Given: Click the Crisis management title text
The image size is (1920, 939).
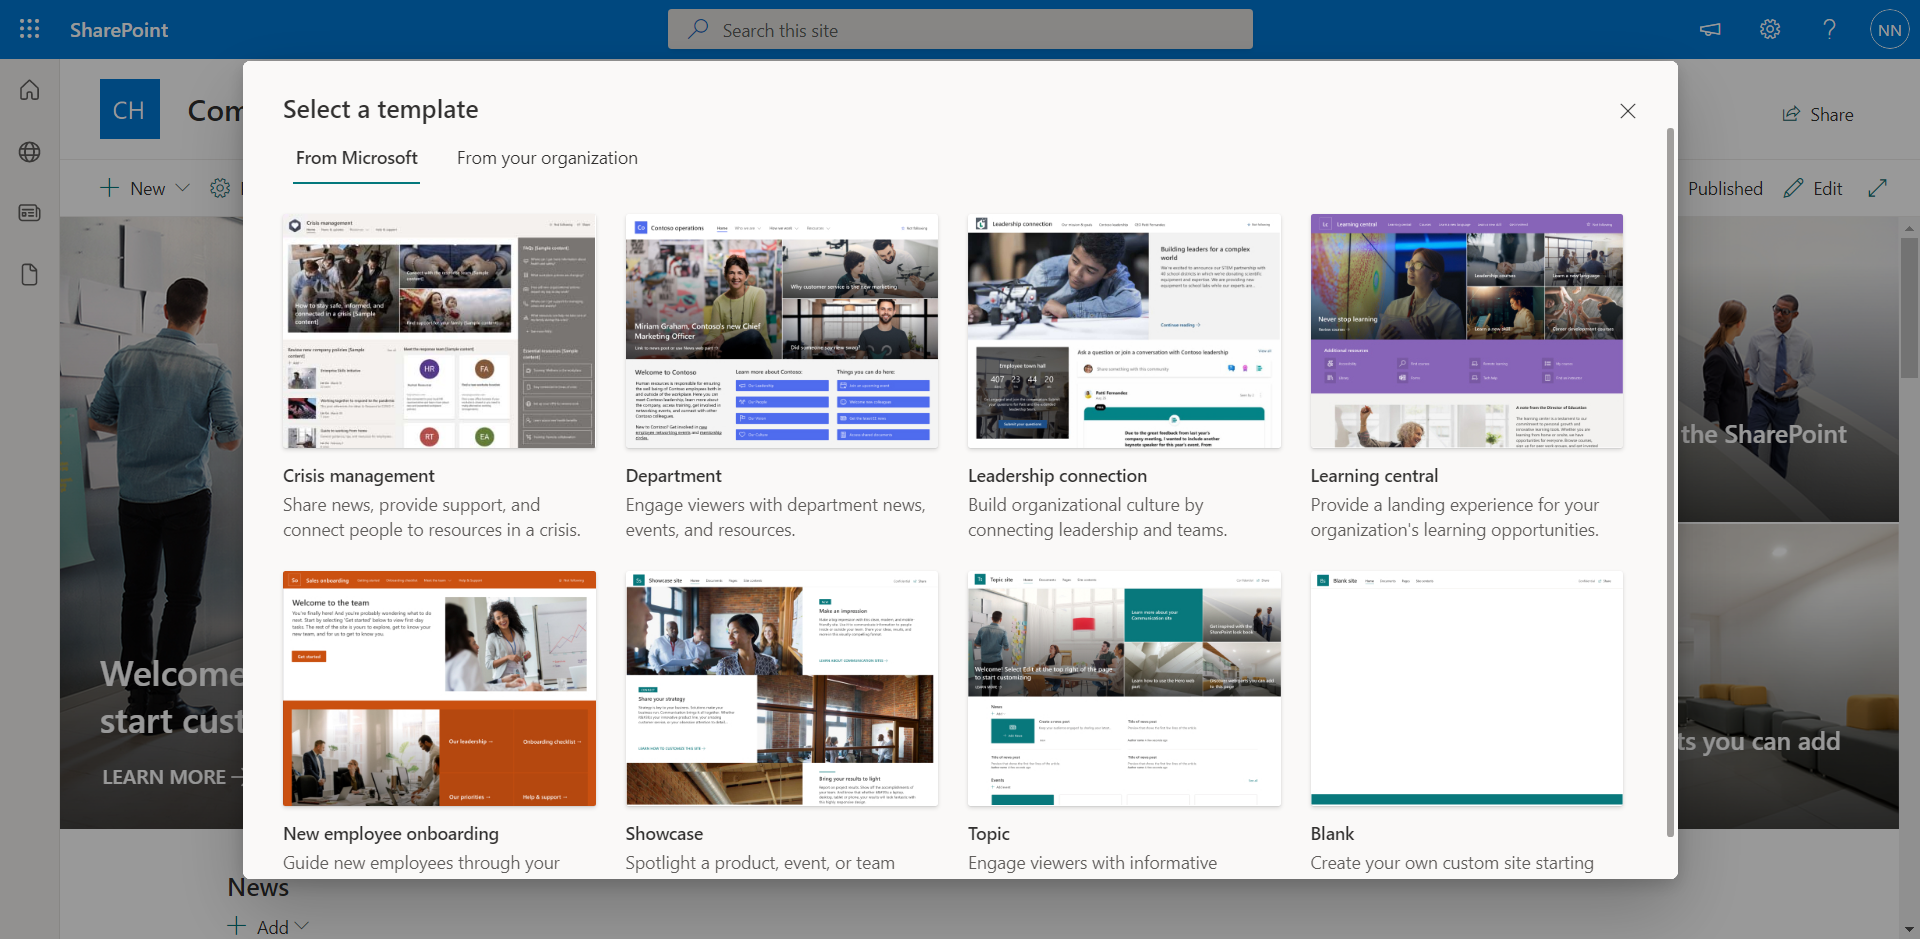Looking at the screenshot, I should 359,476.
